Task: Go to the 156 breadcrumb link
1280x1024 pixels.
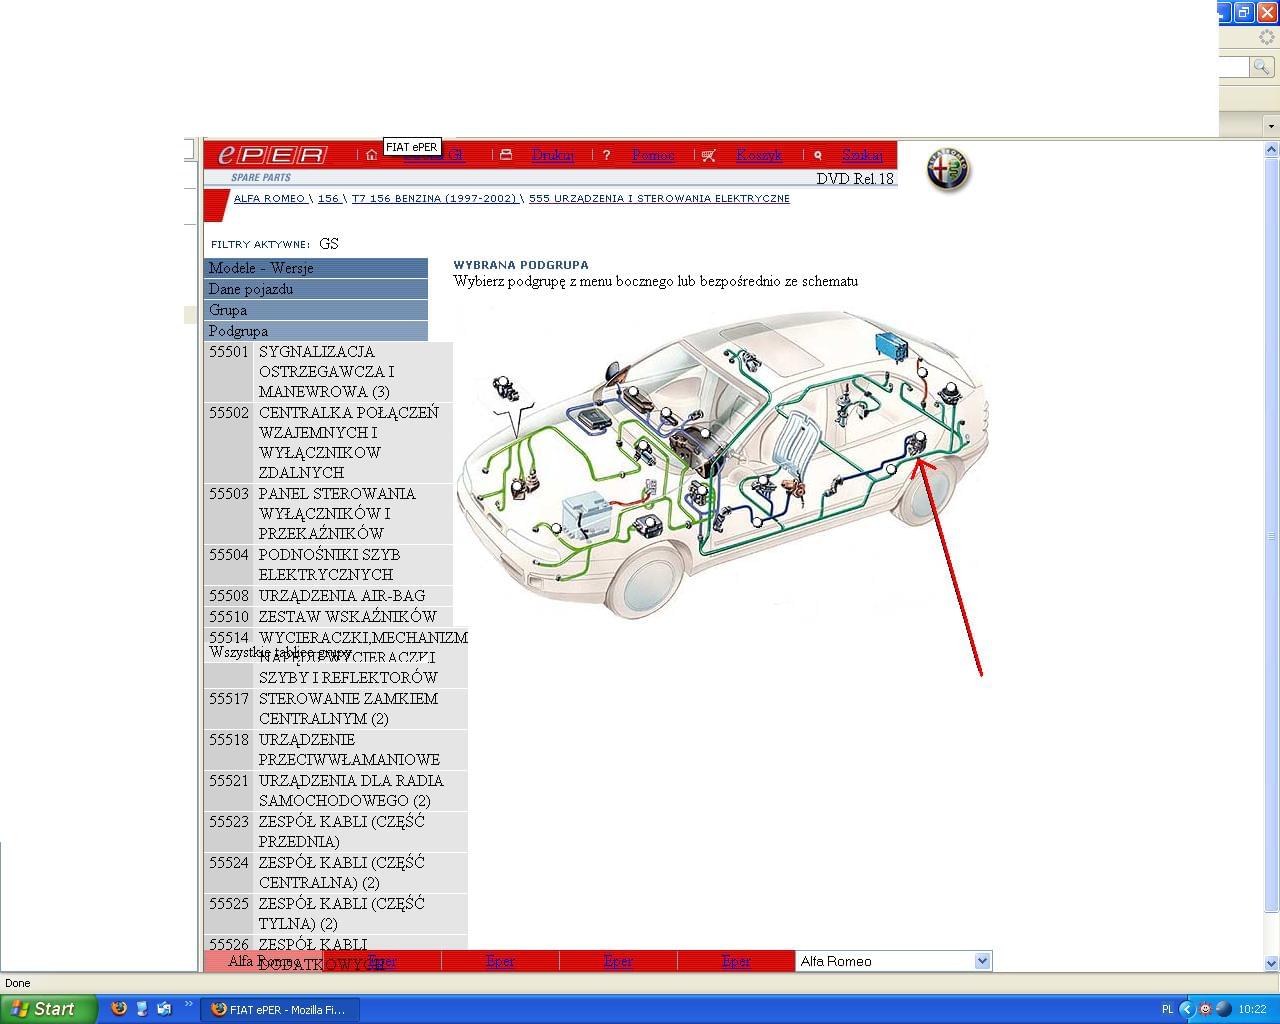Action: (329, 199)
